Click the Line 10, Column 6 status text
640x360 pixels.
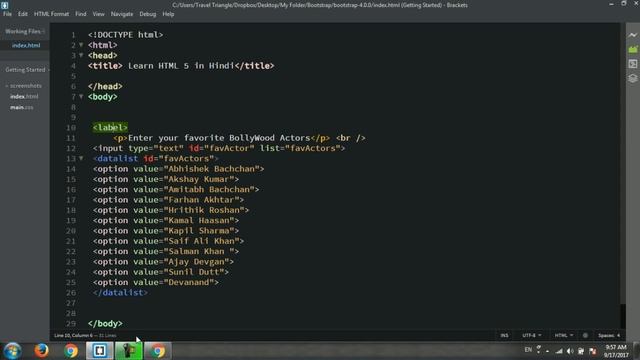[73, 335]
